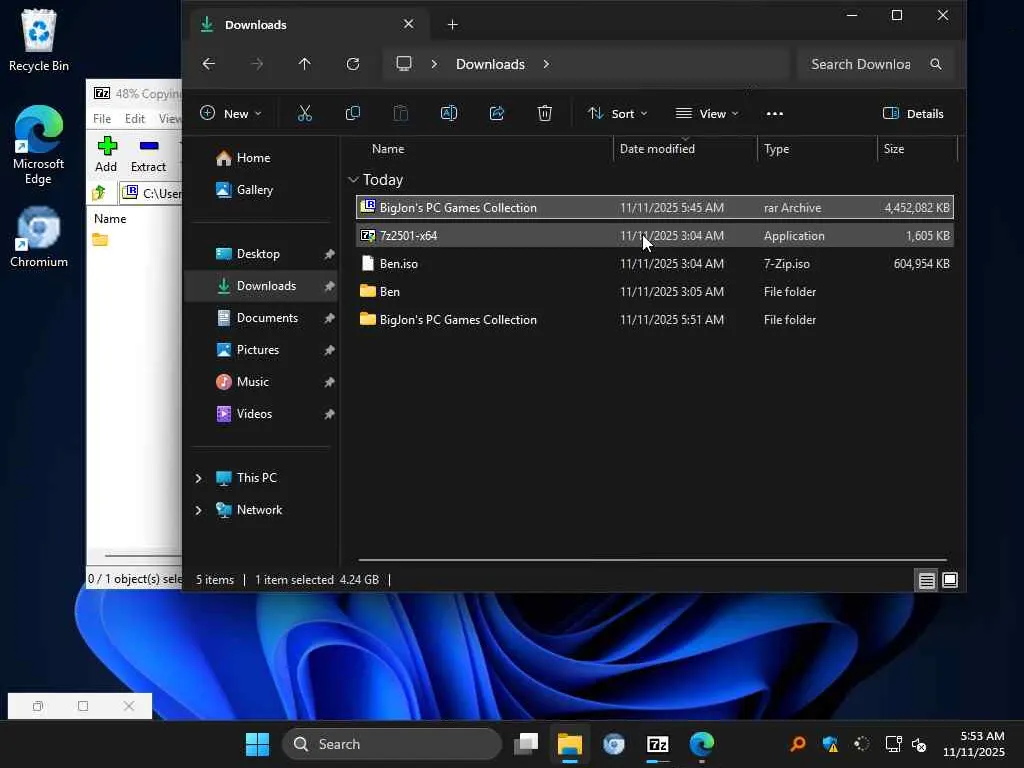Click the New button in toolbar
1024x768 pixels.
point(230,114)
